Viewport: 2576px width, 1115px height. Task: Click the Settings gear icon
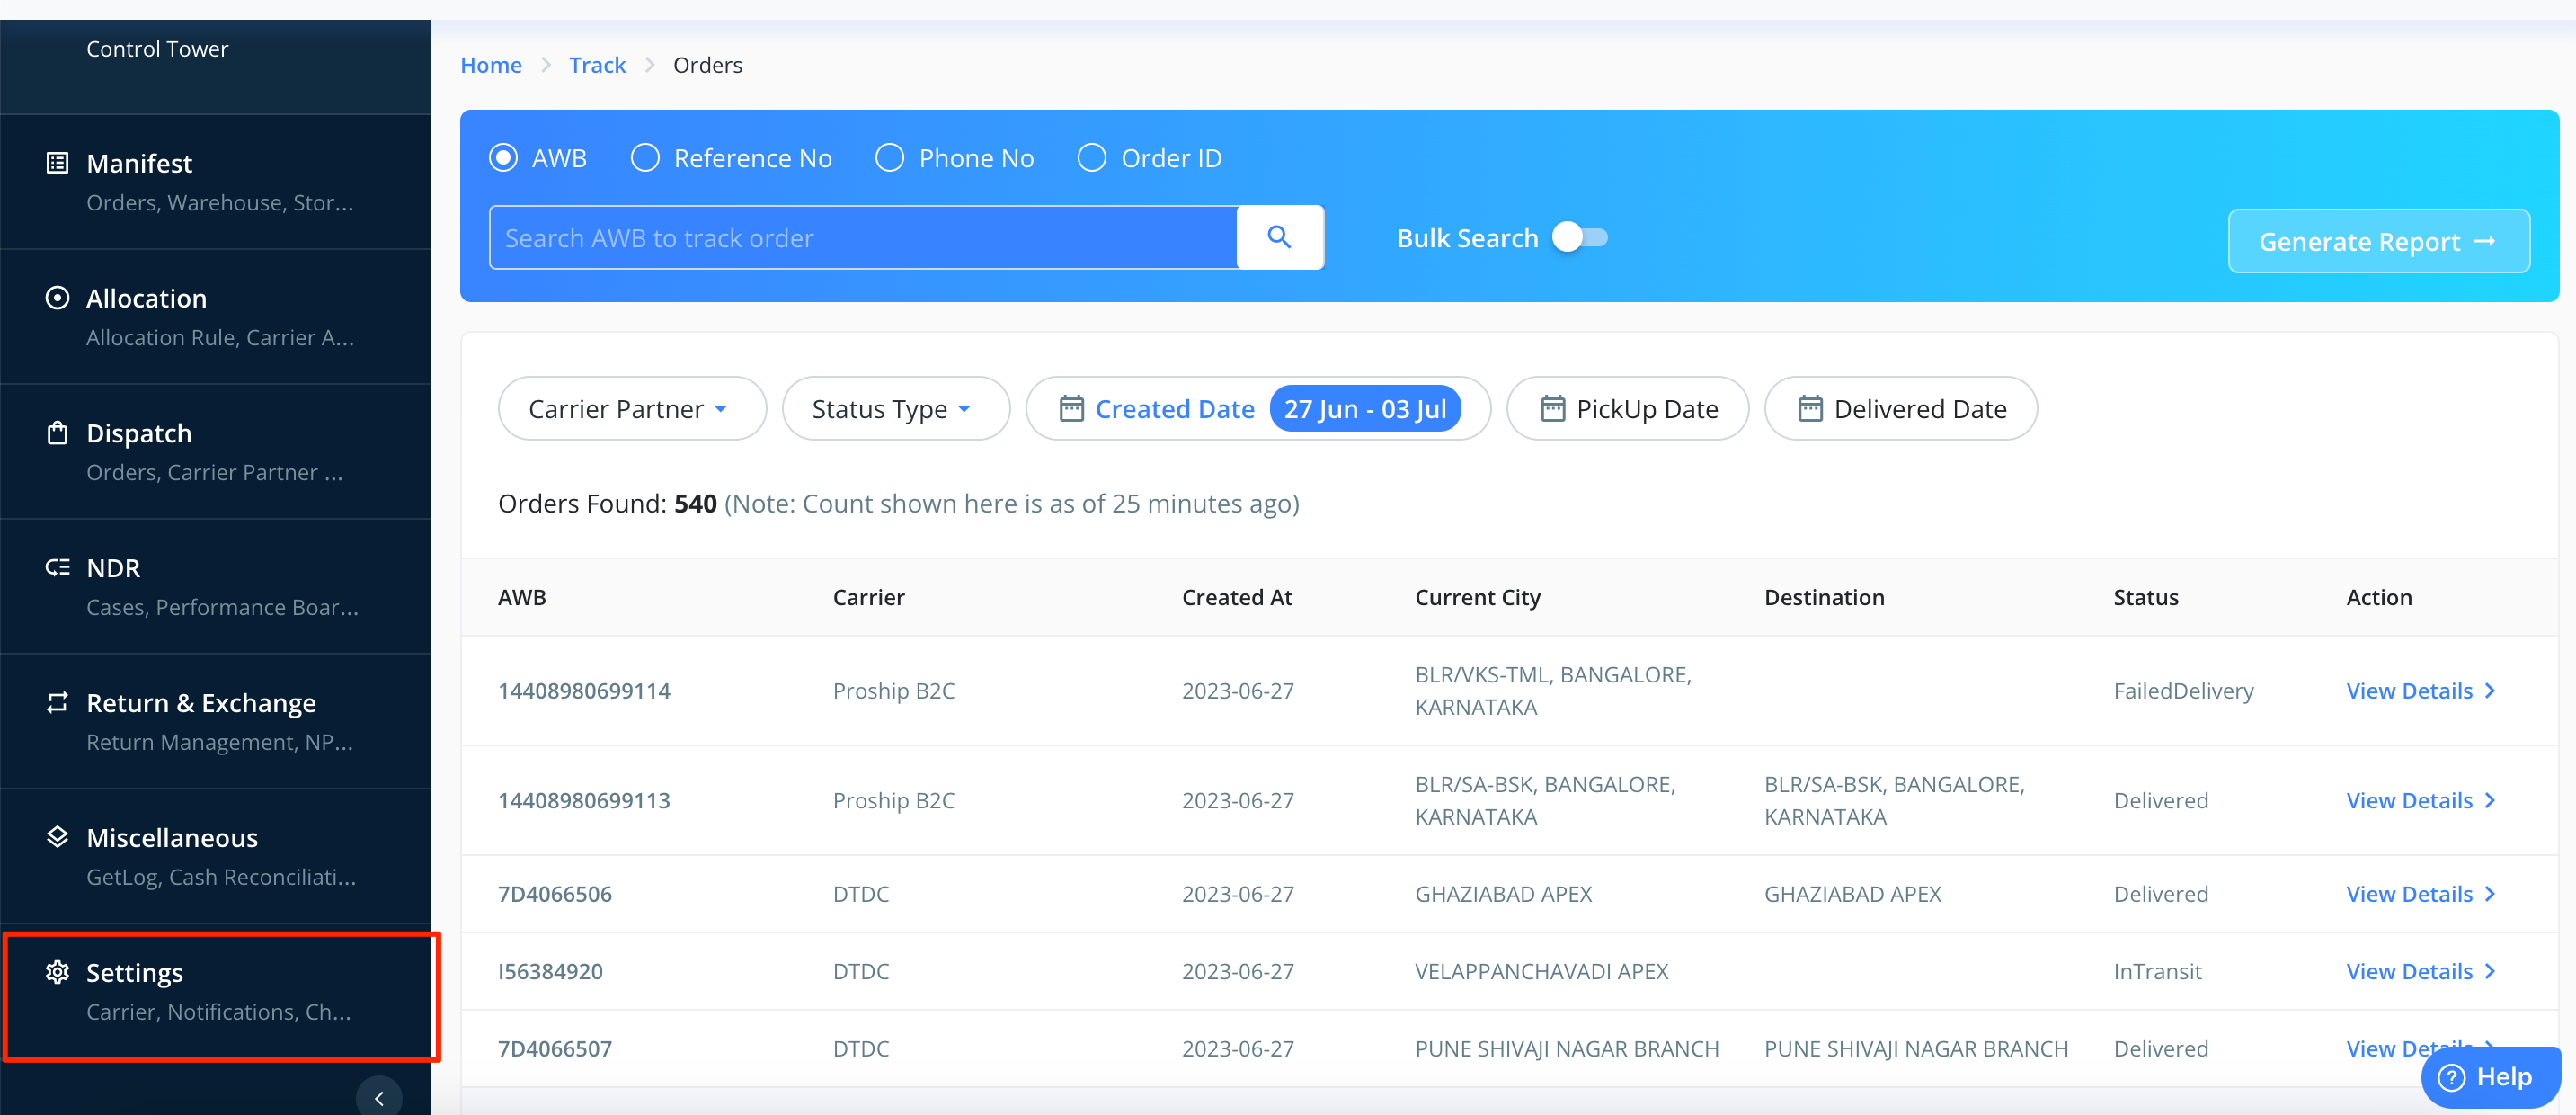[57, 972]
